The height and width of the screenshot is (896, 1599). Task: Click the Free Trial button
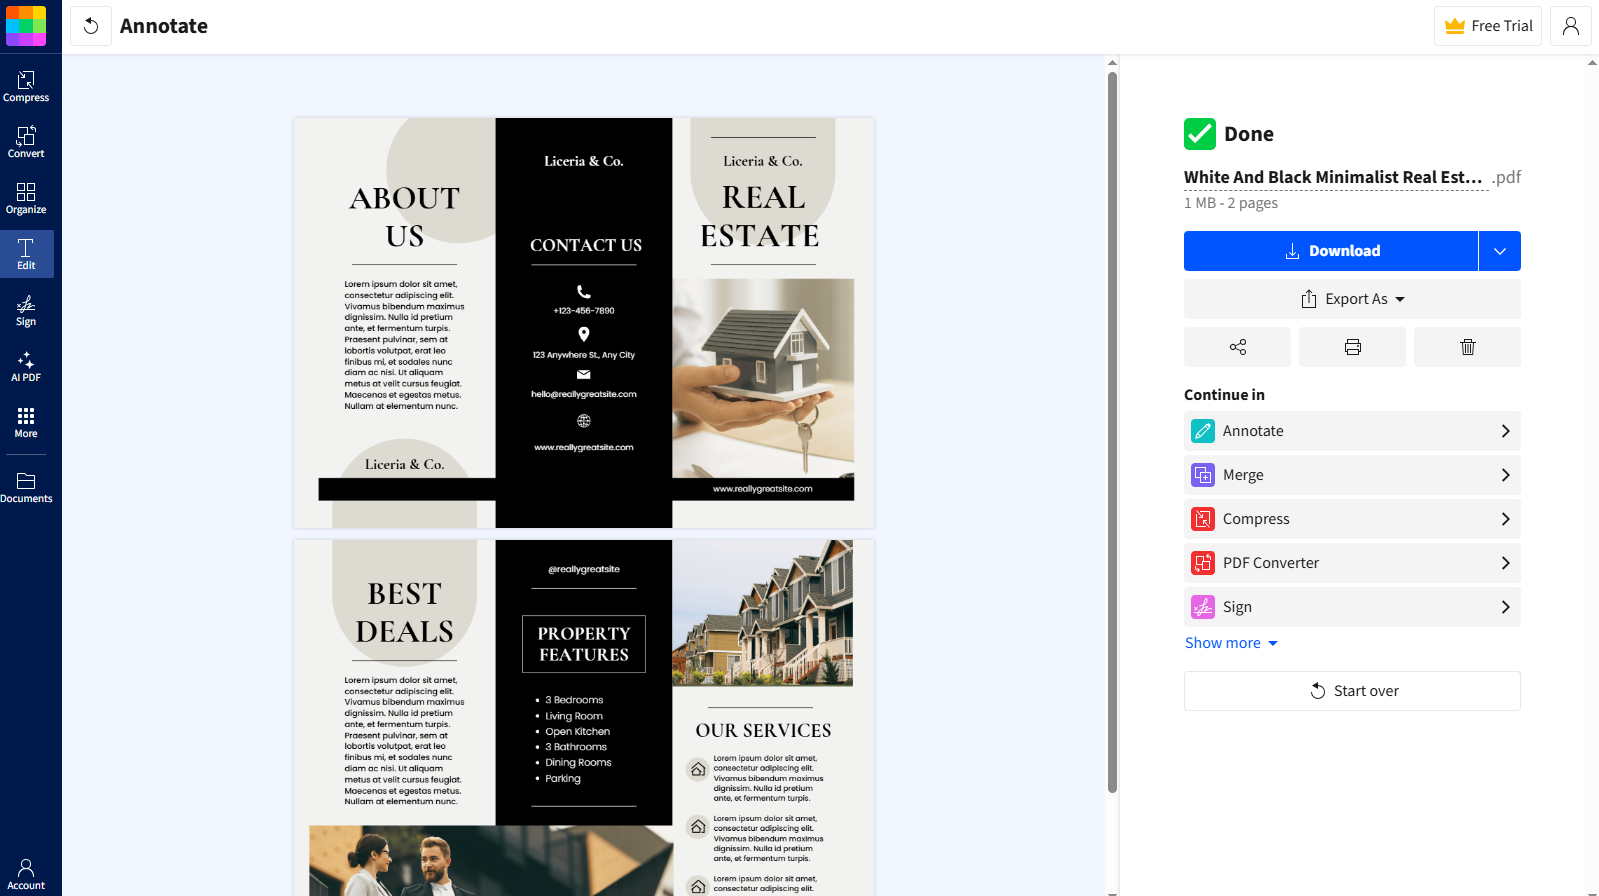[x=1488, y=26]
